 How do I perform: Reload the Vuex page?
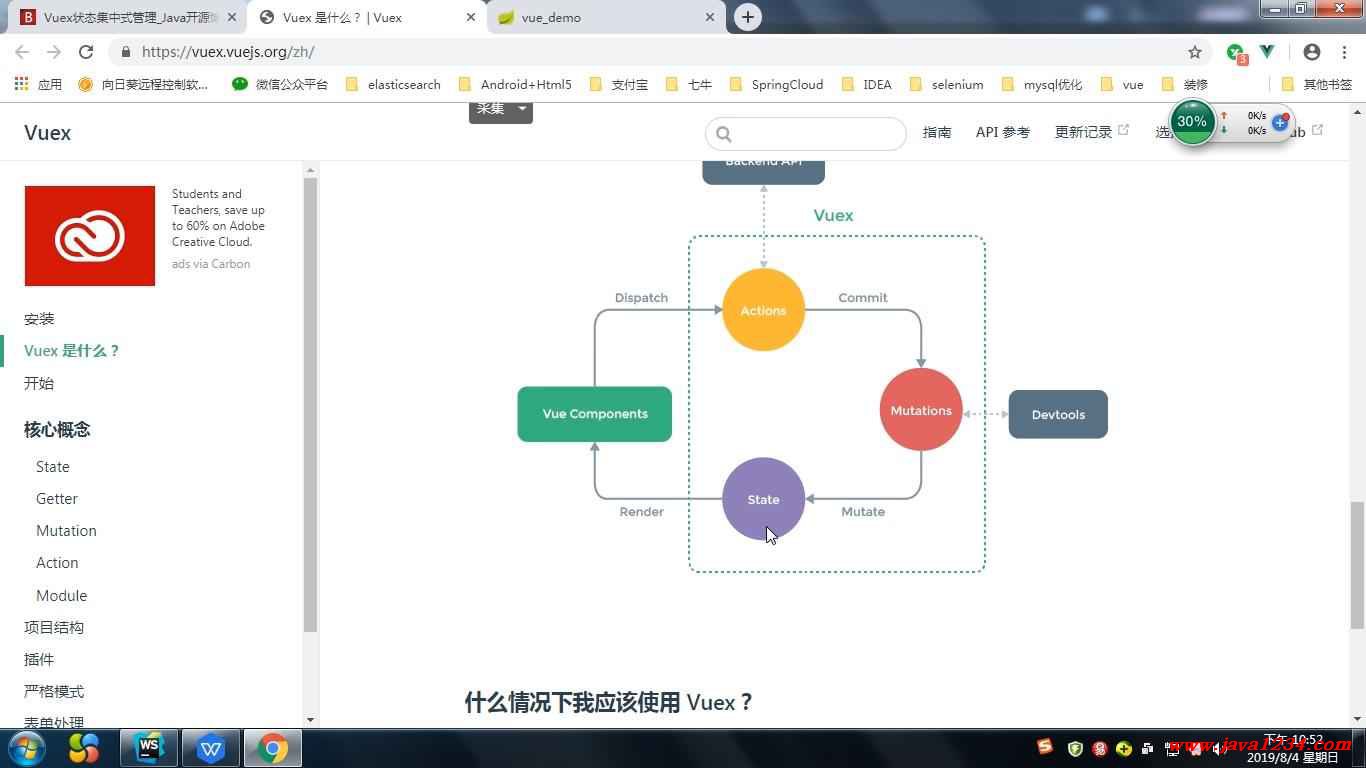coord(86,52)
